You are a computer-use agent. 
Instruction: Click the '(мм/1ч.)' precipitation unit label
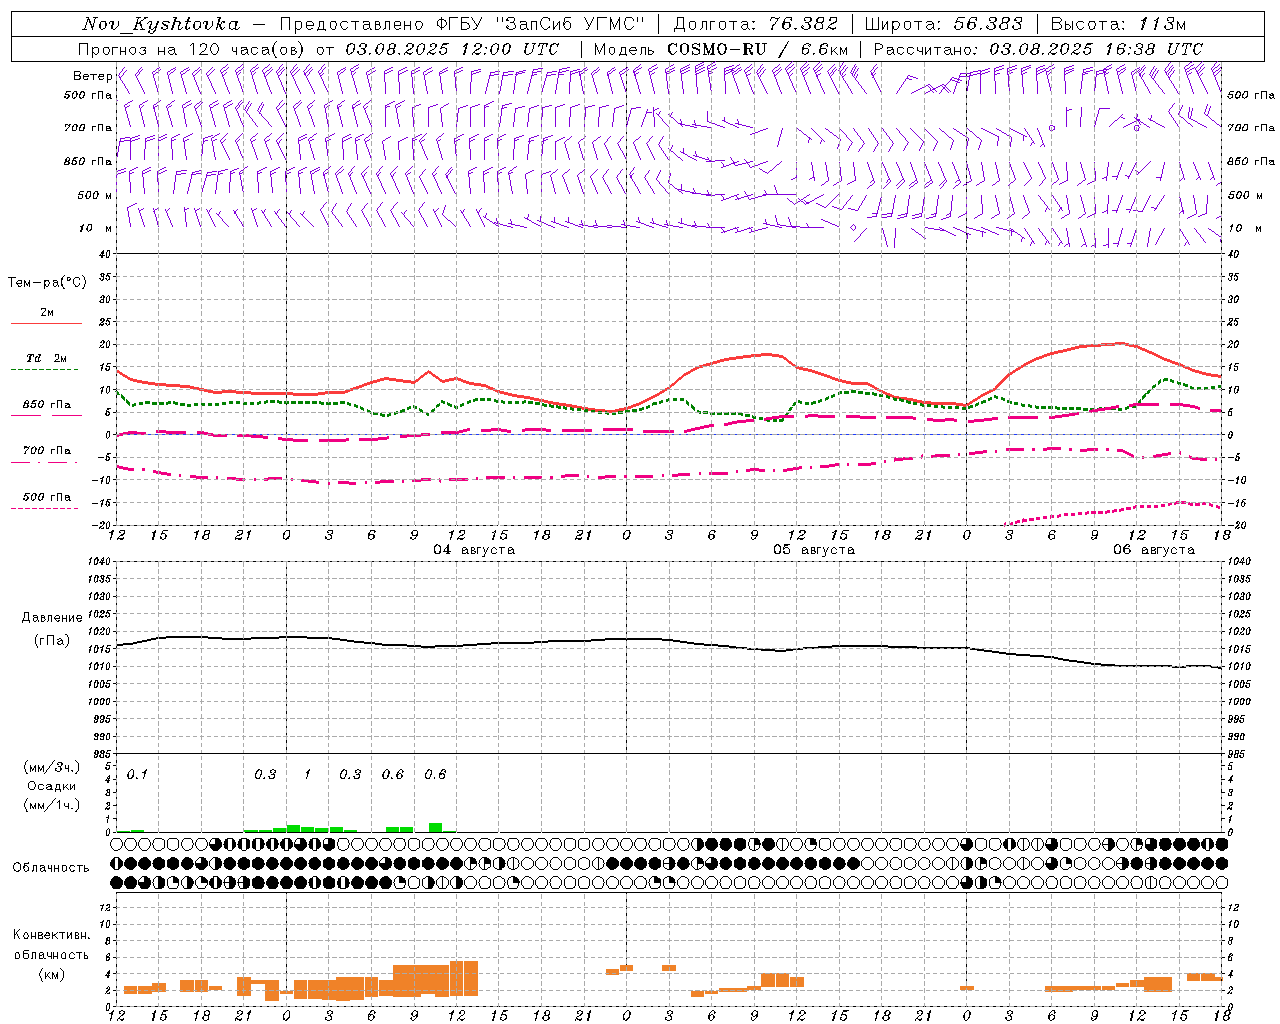point(51,805)
